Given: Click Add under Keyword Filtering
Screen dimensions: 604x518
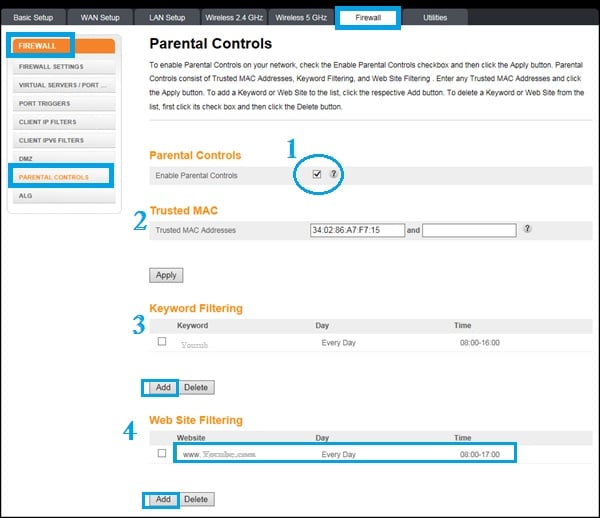Looking at the screenshot, I should 163,387.
